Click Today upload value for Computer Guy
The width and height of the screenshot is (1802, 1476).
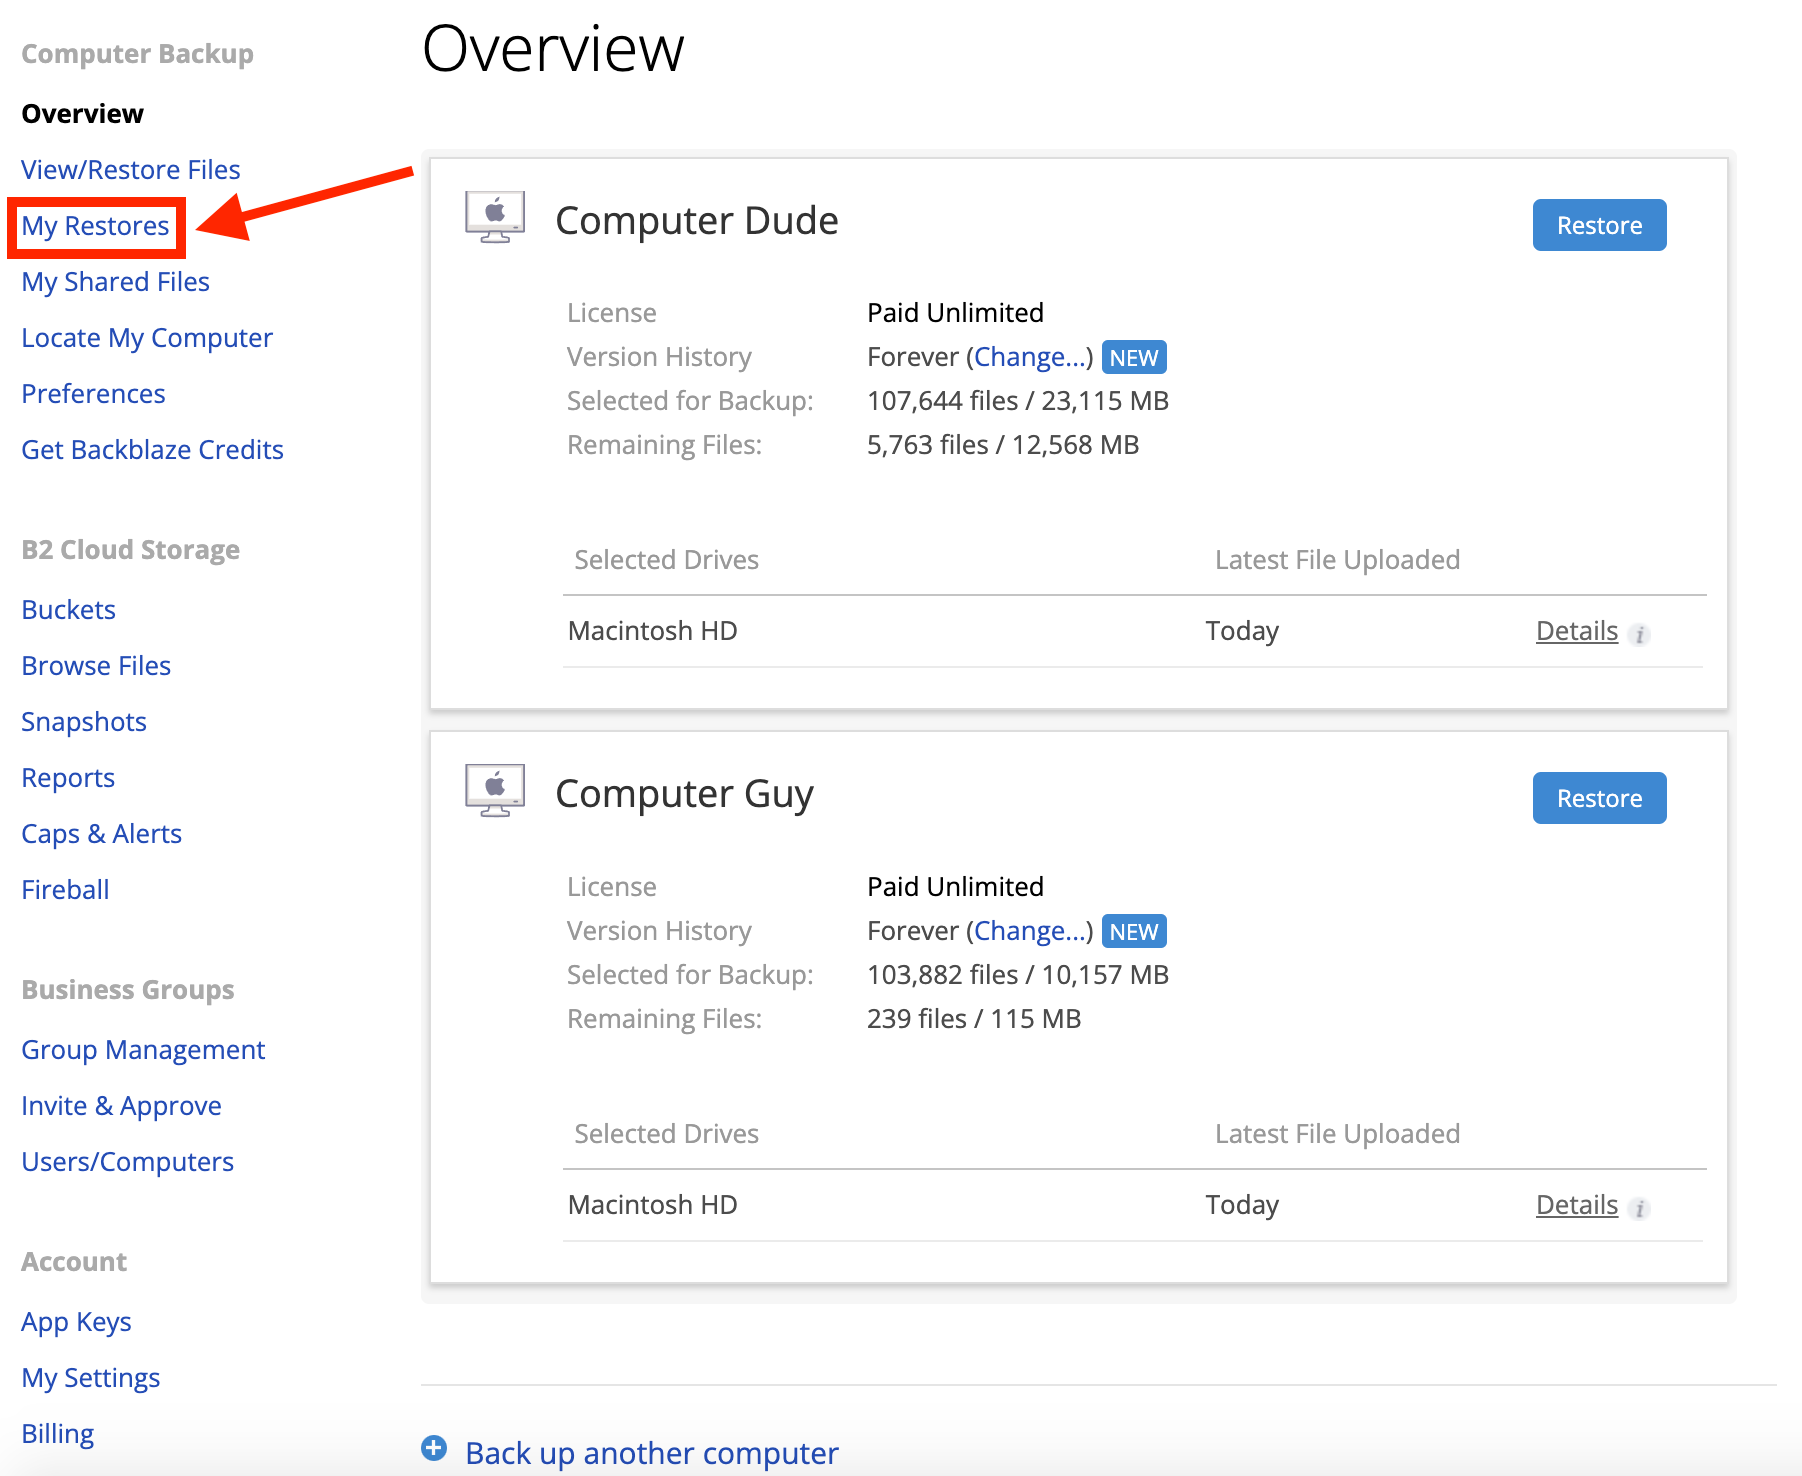[1242, 1205]
